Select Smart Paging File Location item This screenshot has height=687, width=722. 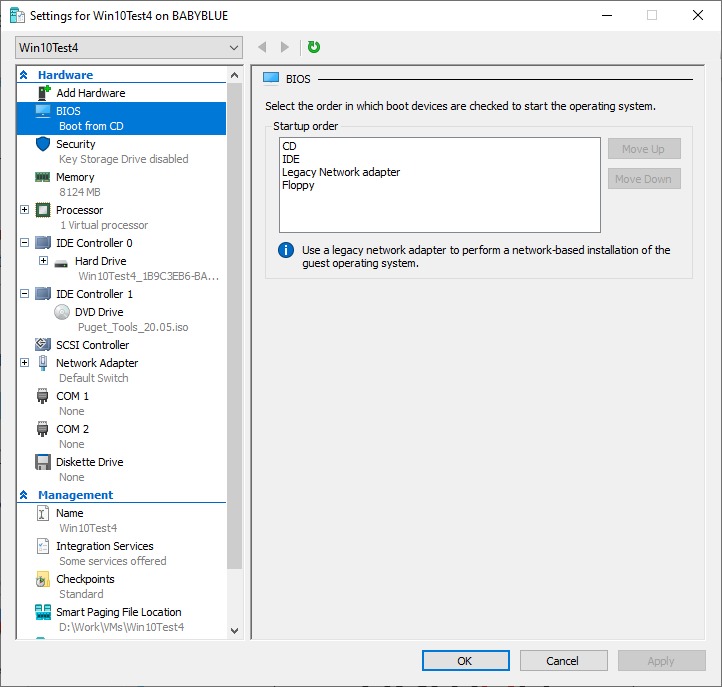pos(118,612)
